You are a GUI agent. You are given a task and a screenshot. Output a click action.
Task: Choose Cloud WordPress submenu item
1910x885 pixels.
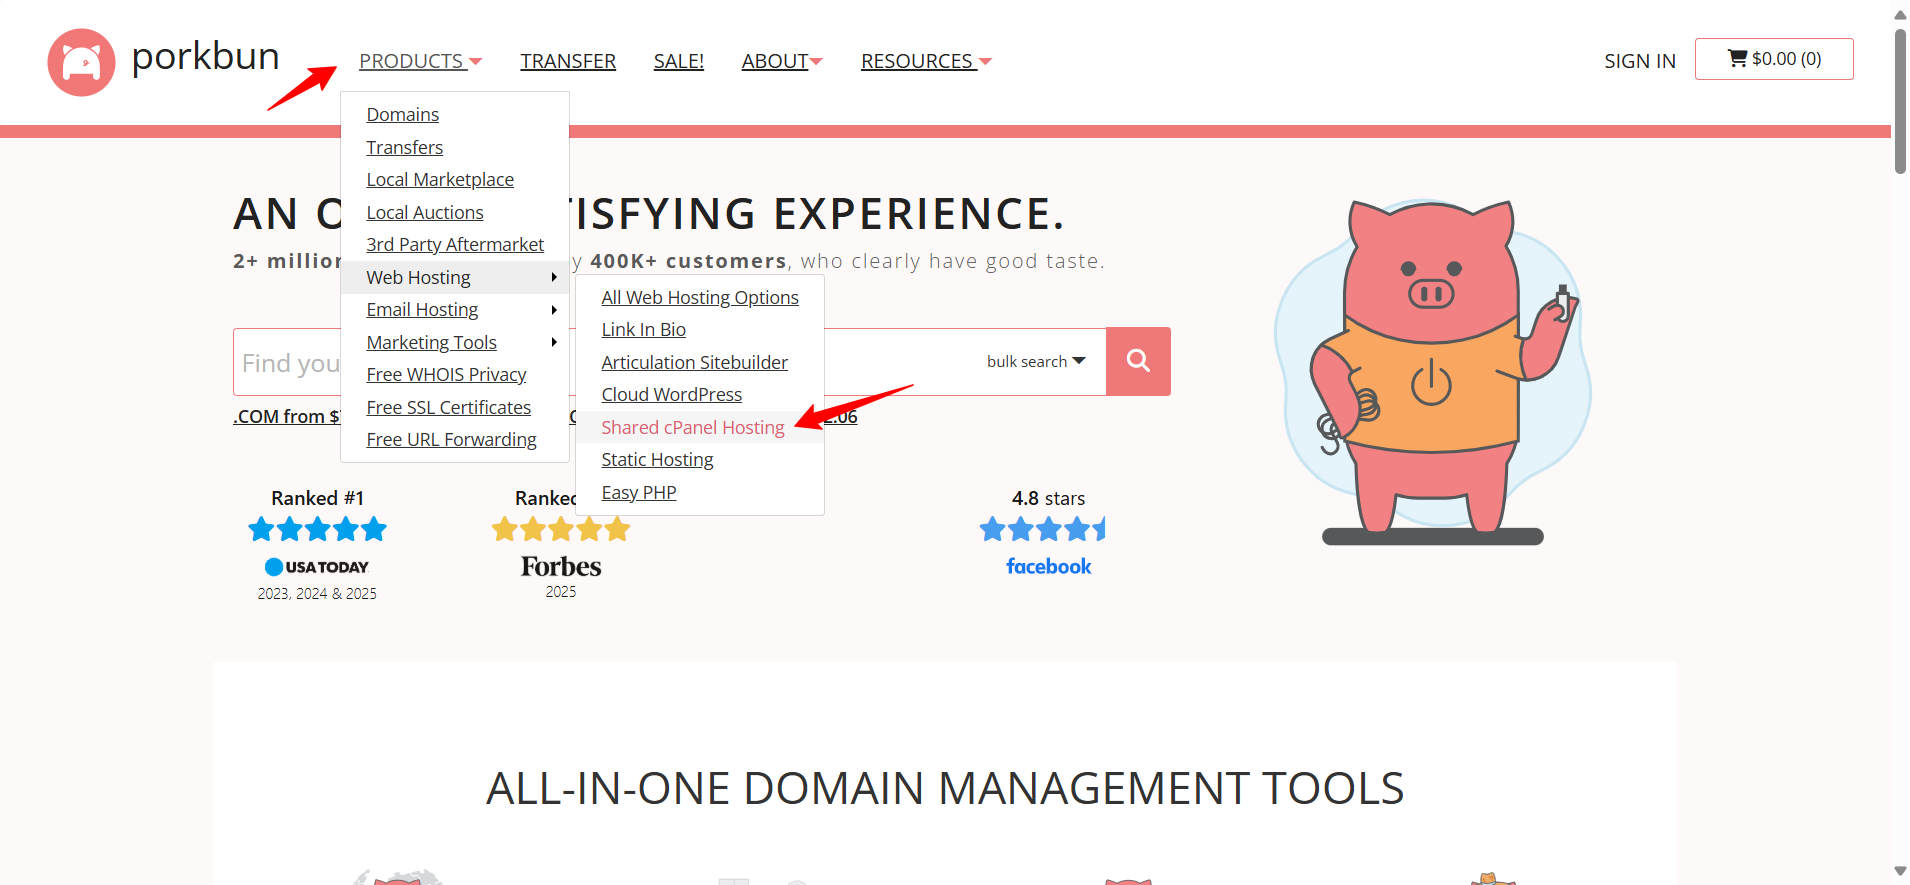(672, 395)
